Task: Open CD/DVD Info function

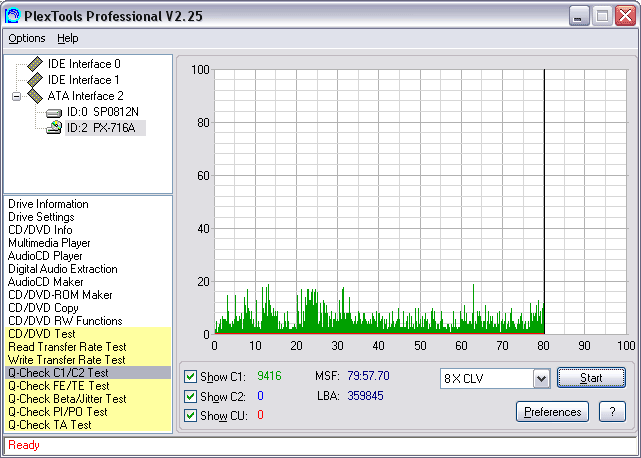Action: point(40,230)
